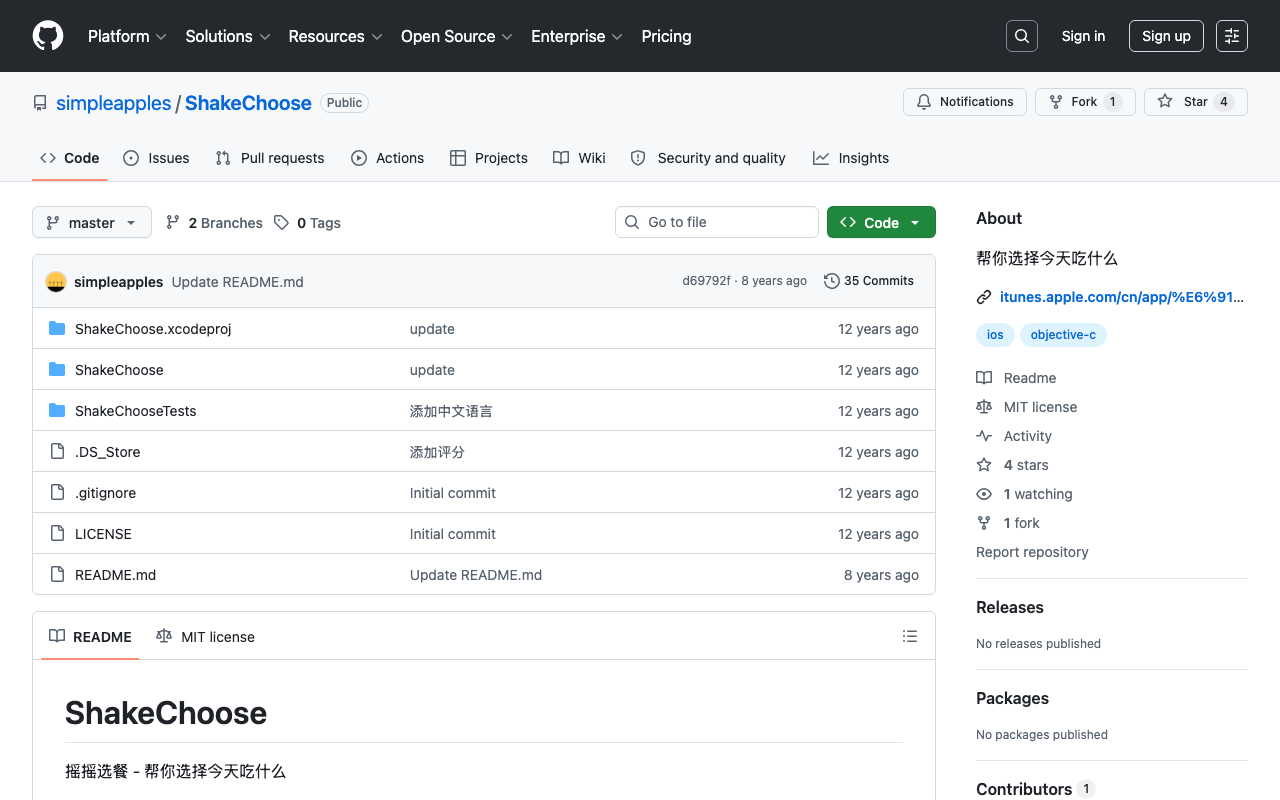The height and width of the screenshot is (800, 1280).
Task: Switch to the MIT license tab
Action: point(205,637)
